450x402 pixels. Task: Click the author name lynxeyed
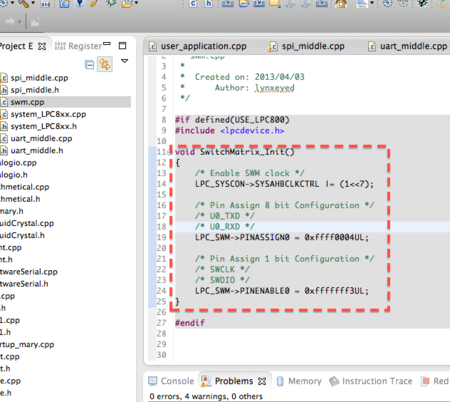point(275,88)
